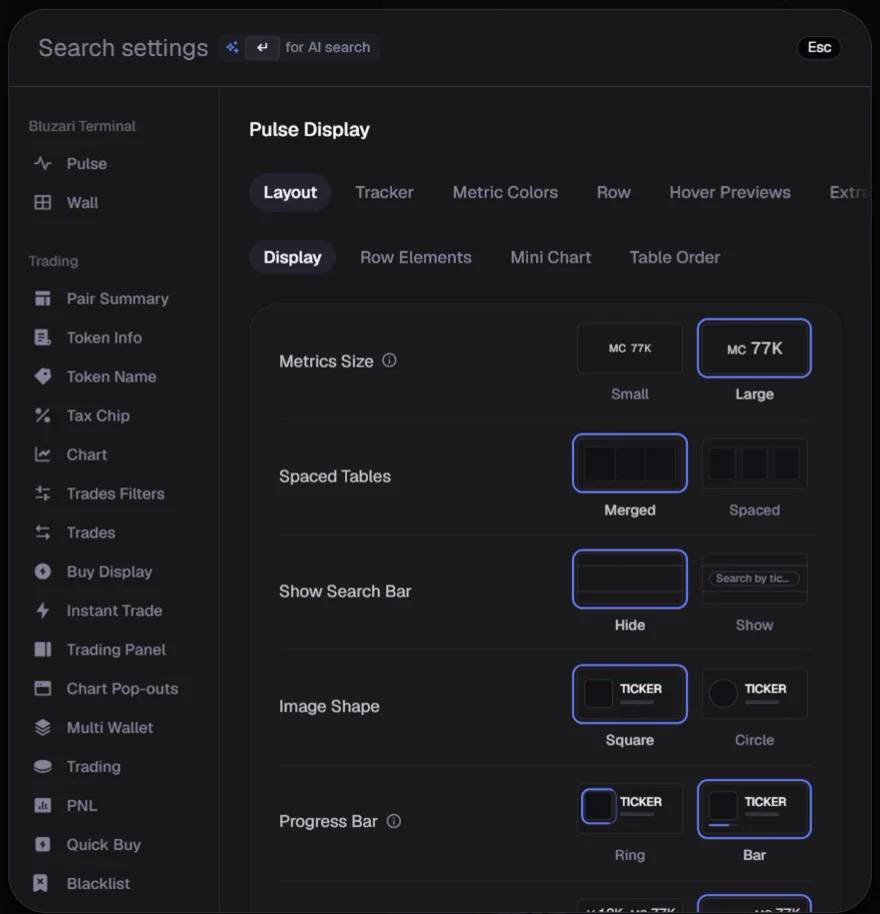The image size is (880, 914).
Task: Open the Table Order sub-tab
Action: (x=675, y=257)
